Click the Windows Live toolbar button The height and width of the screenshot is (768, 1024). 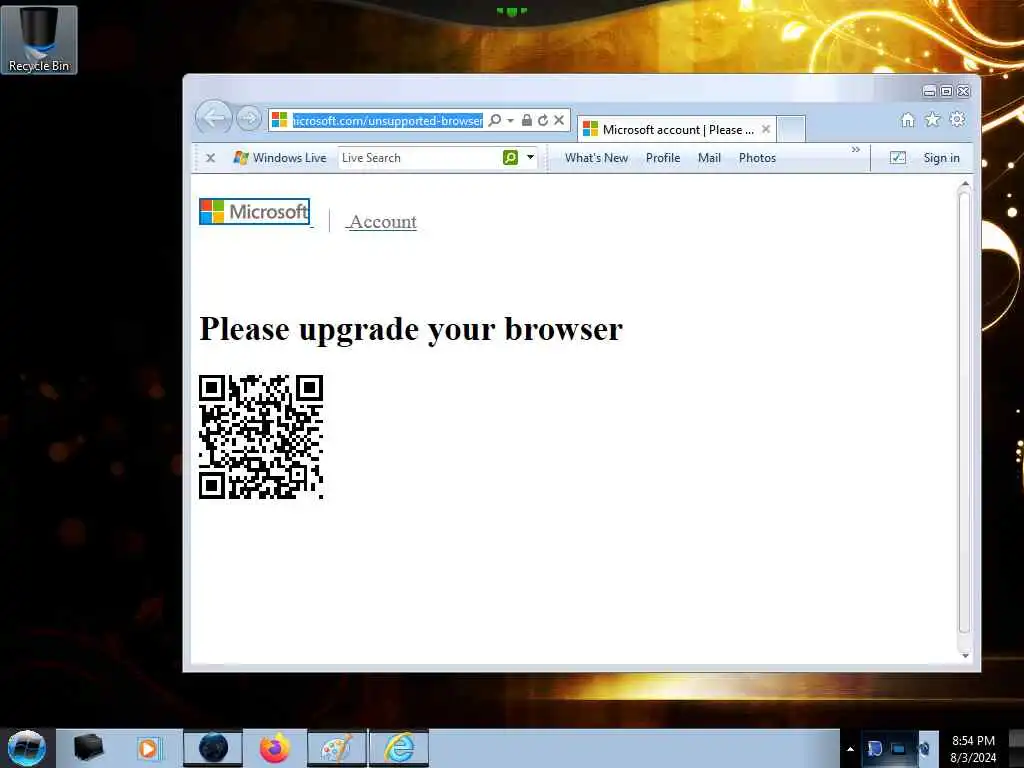click(280, 157)
